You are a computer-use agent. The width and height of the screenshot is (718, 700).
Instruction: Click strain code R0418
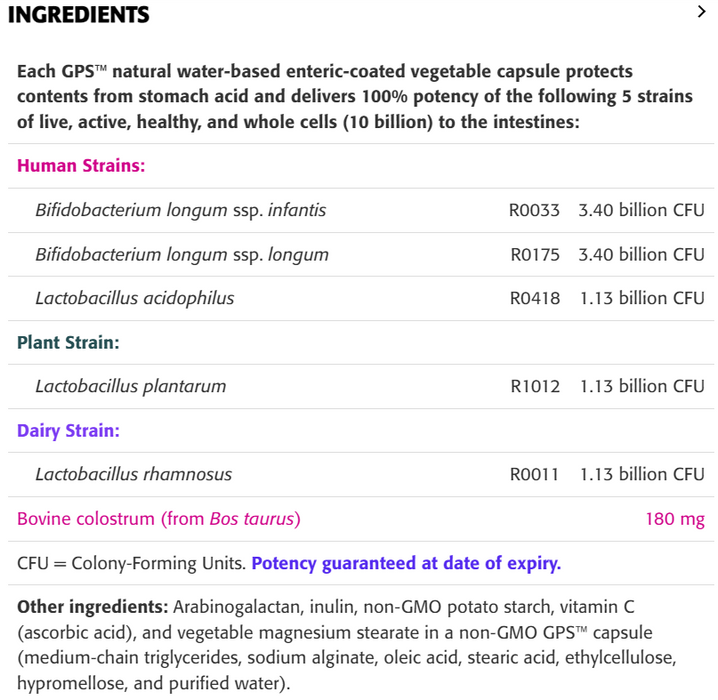(x=535, y=298)
